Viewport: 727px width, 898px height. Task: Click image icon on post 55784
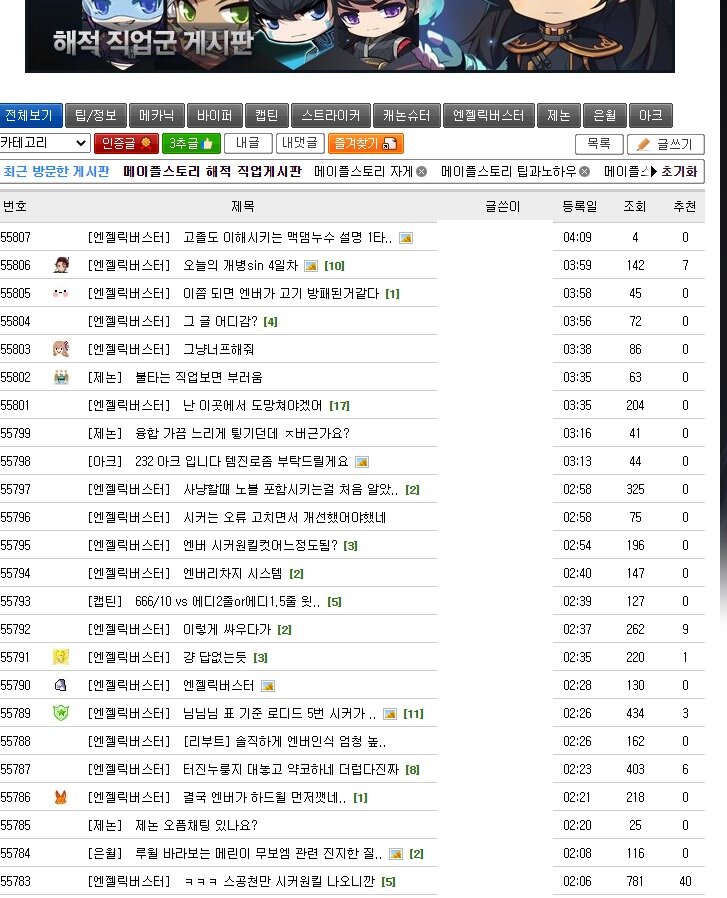(x=395, y=854)
